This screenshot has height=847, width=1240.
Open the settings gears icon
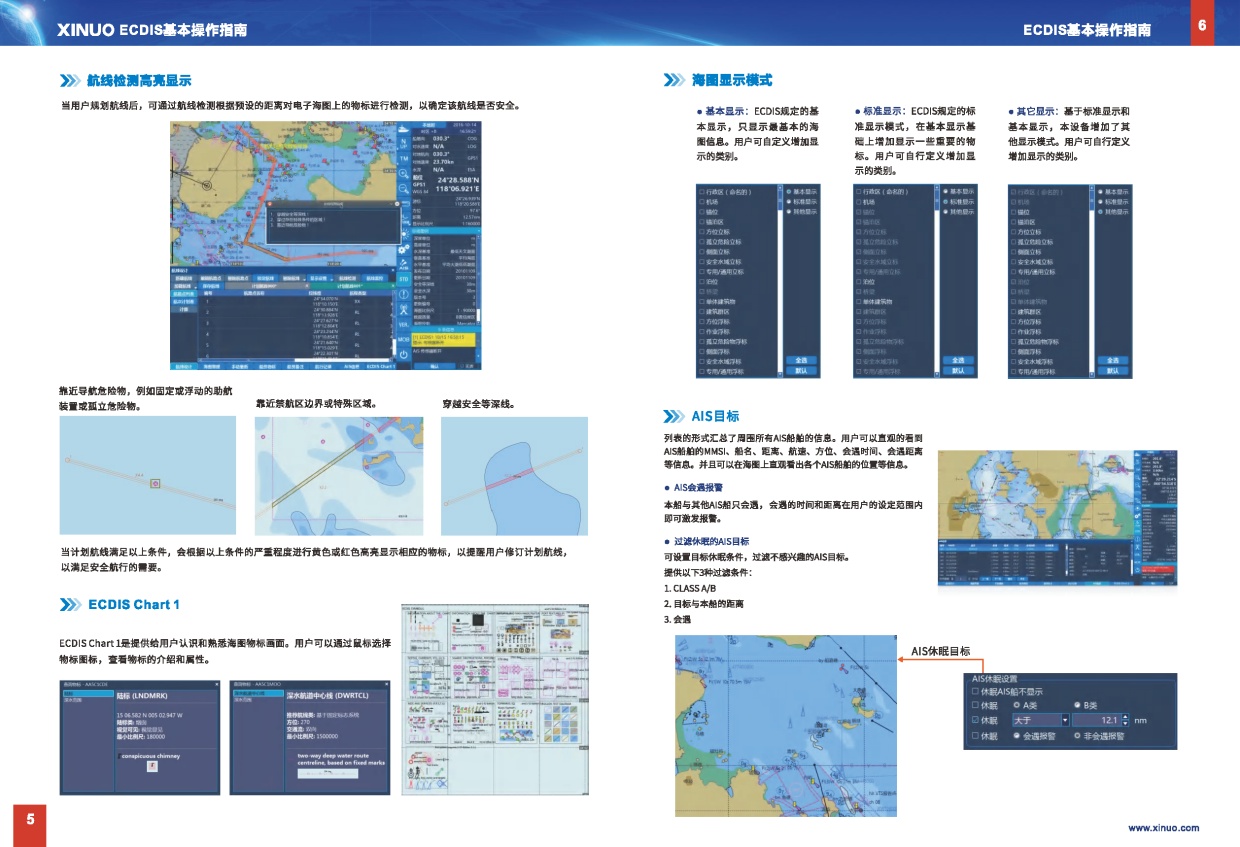pyautogui.click(x=403, y=249)
